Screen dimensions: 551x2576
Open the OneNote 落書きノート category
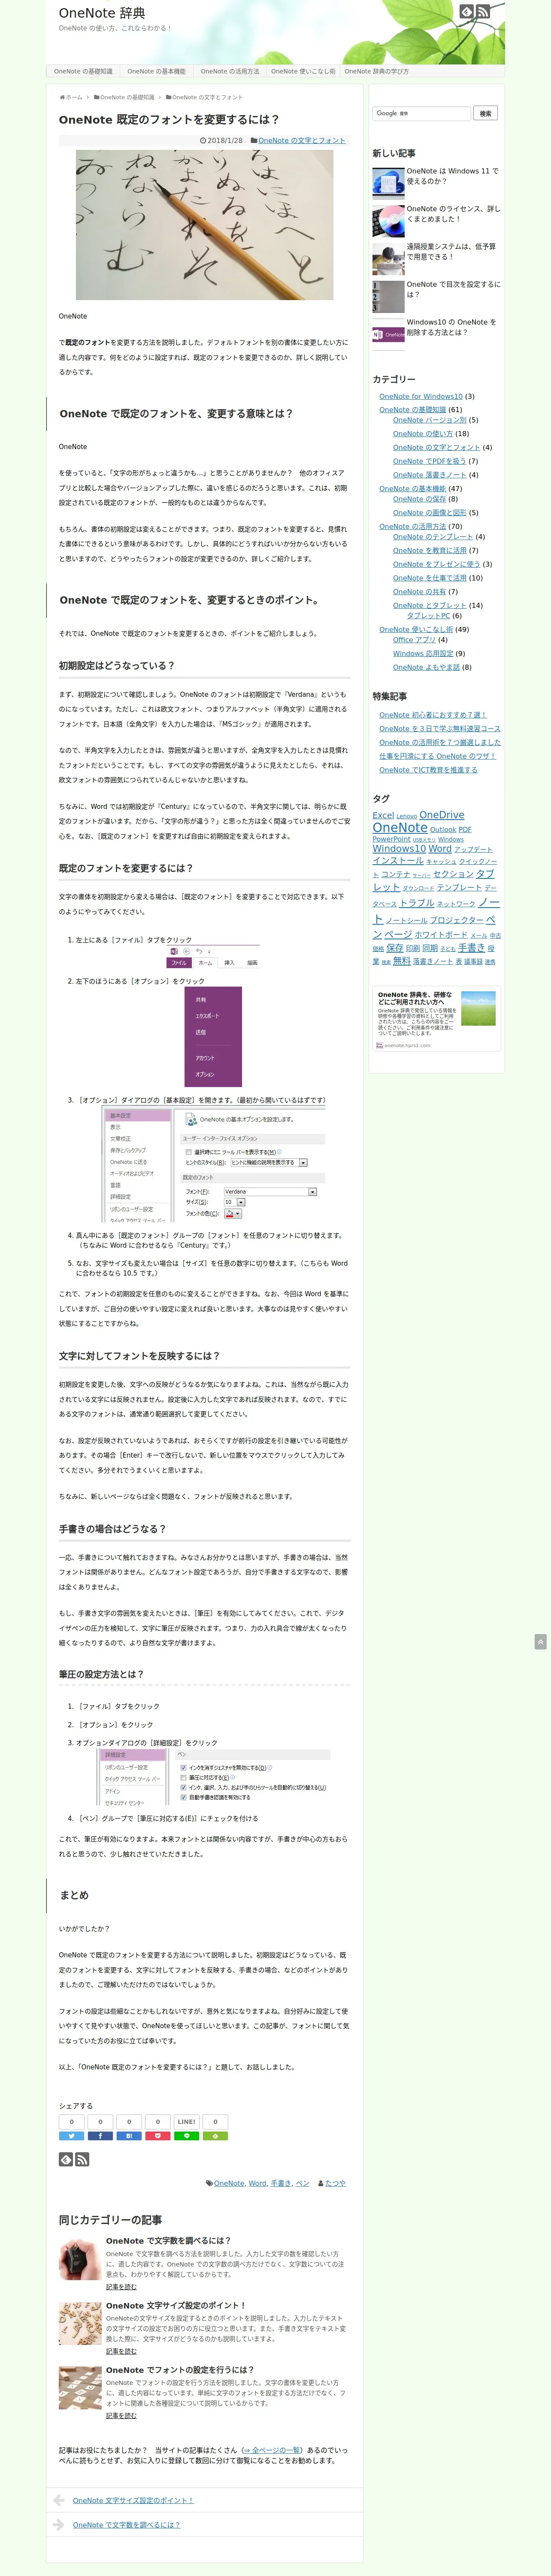point(429,475)
